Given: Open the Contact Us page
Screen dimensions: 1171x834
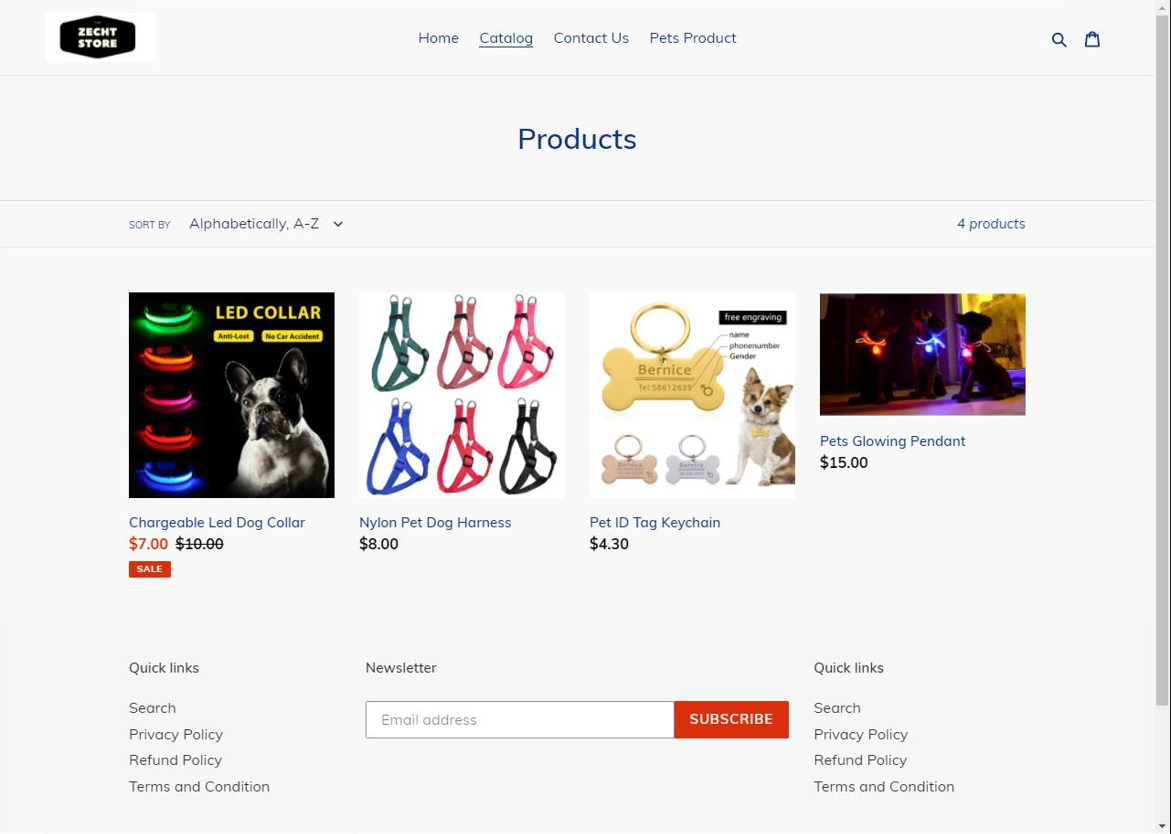Looking at the screenshot, I should point(591,38).
